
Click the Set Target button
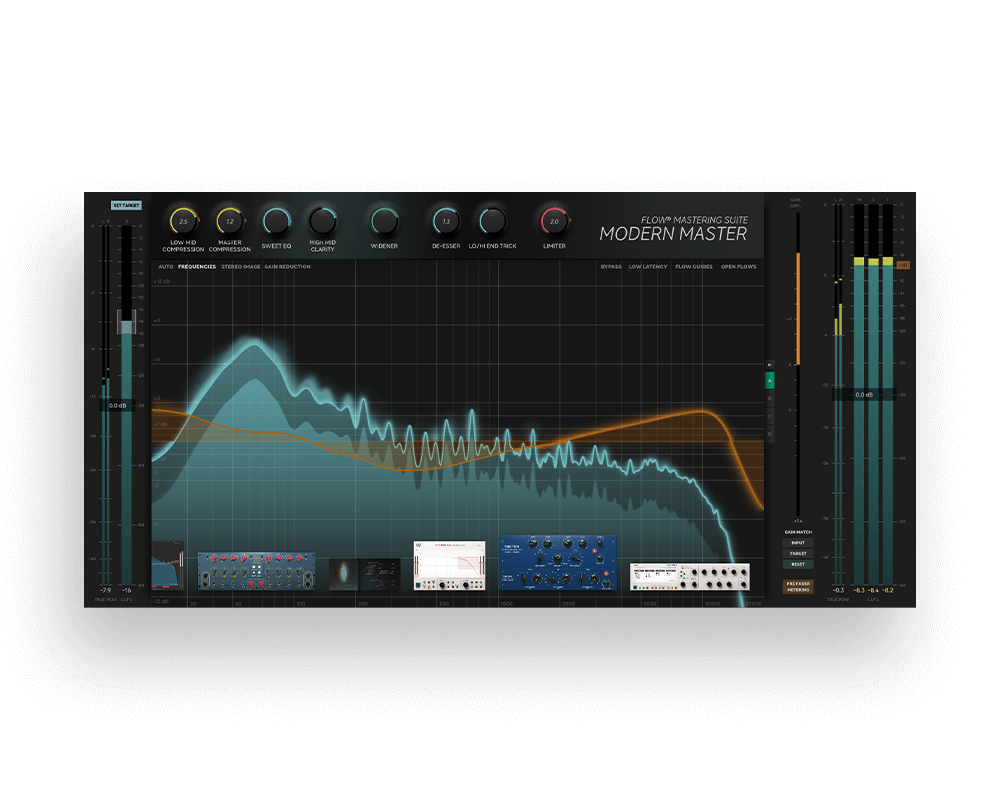126,205
